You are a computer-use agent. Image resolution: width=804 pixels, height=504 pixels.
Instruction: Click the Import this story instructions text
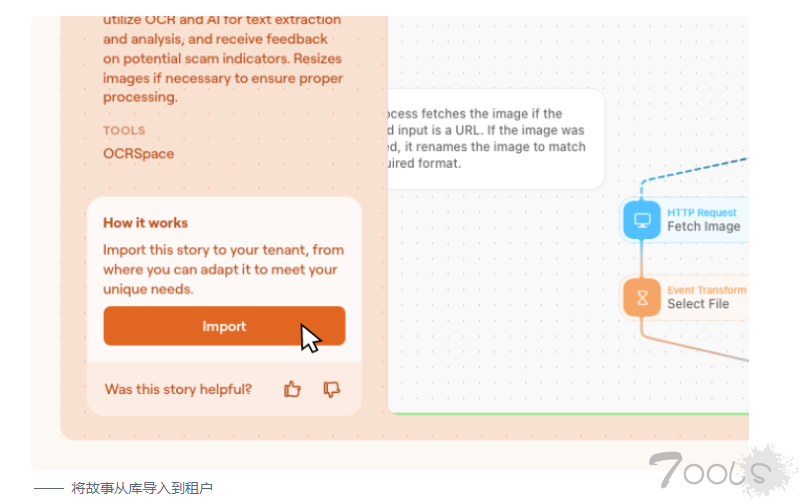(x=224, y=269)
